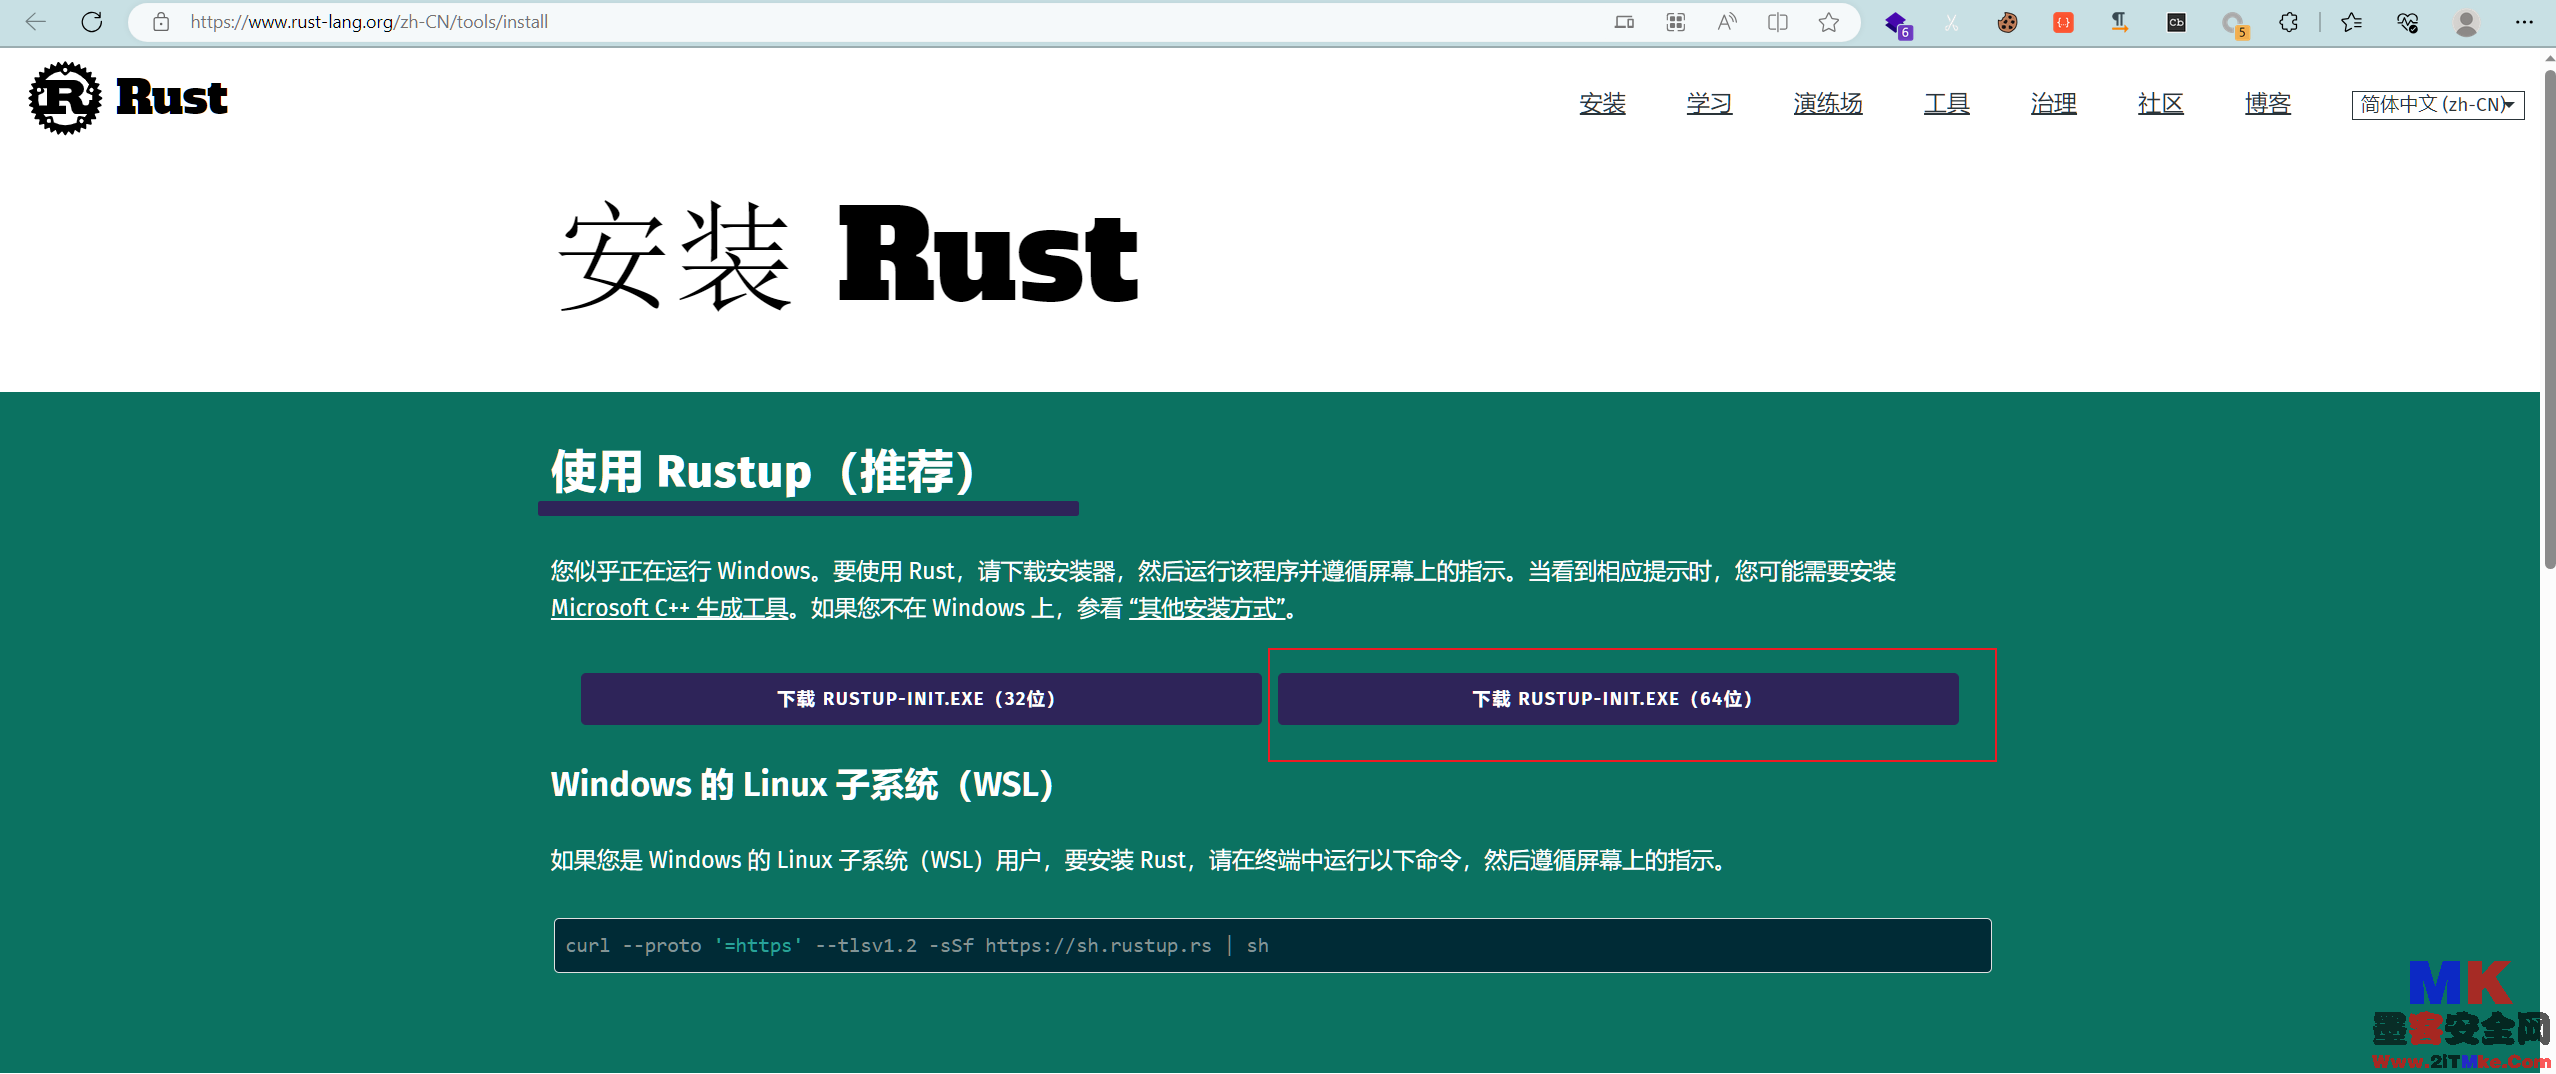
Task: Click the Rust wordmark text in header
Action: (x=172, y=98)
